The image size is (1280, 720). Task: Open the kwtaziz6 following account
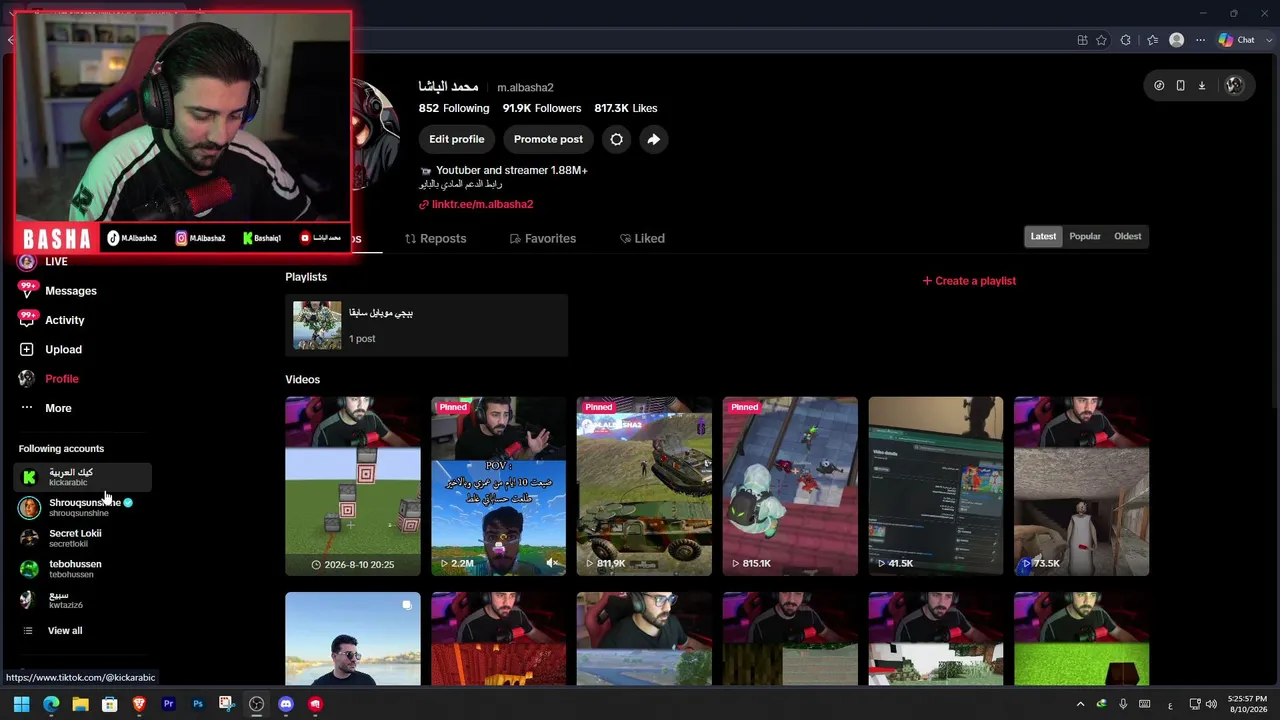tap(83, 599)
